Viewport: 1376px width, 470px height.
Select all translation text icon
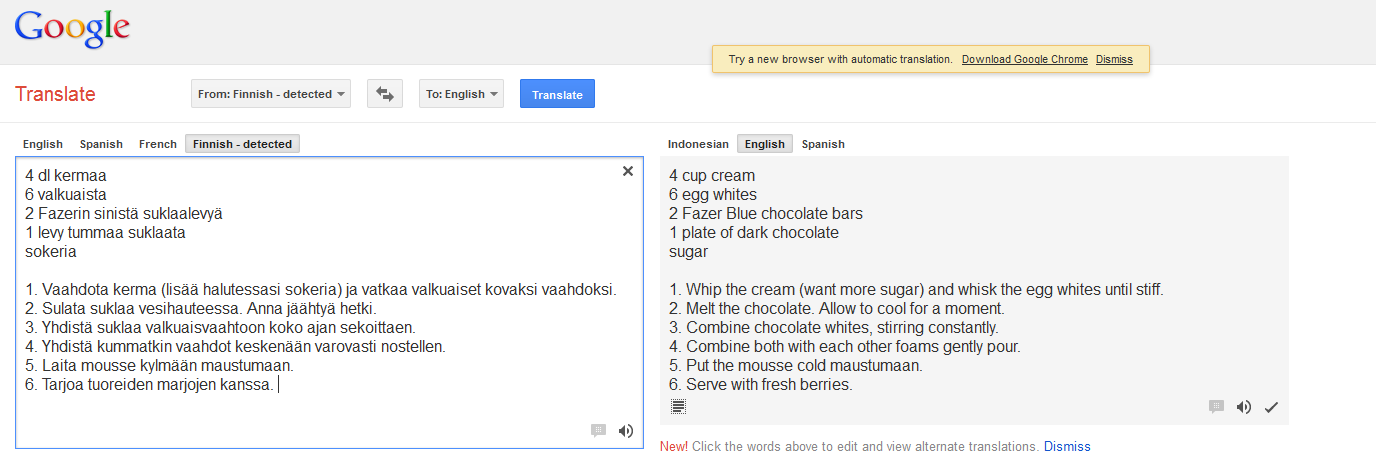tap(678, 406)
